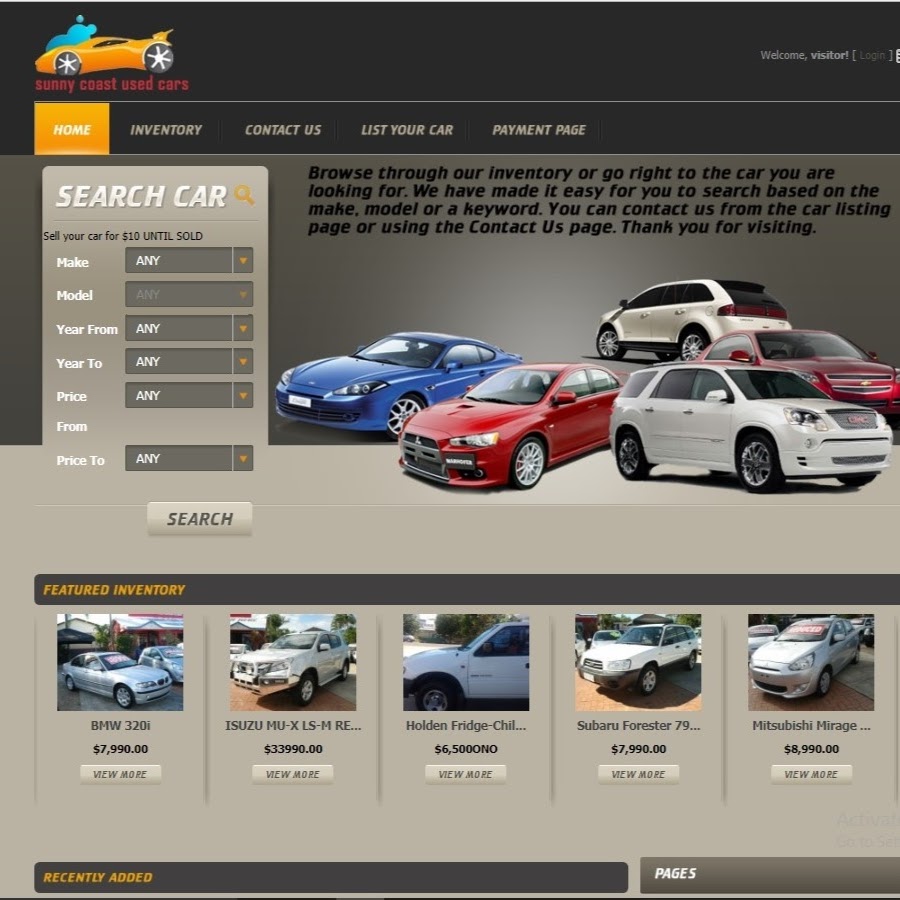Screen dimensions: 900x900
Task: Open the Payment Page menu item
Action: point(539,130)
